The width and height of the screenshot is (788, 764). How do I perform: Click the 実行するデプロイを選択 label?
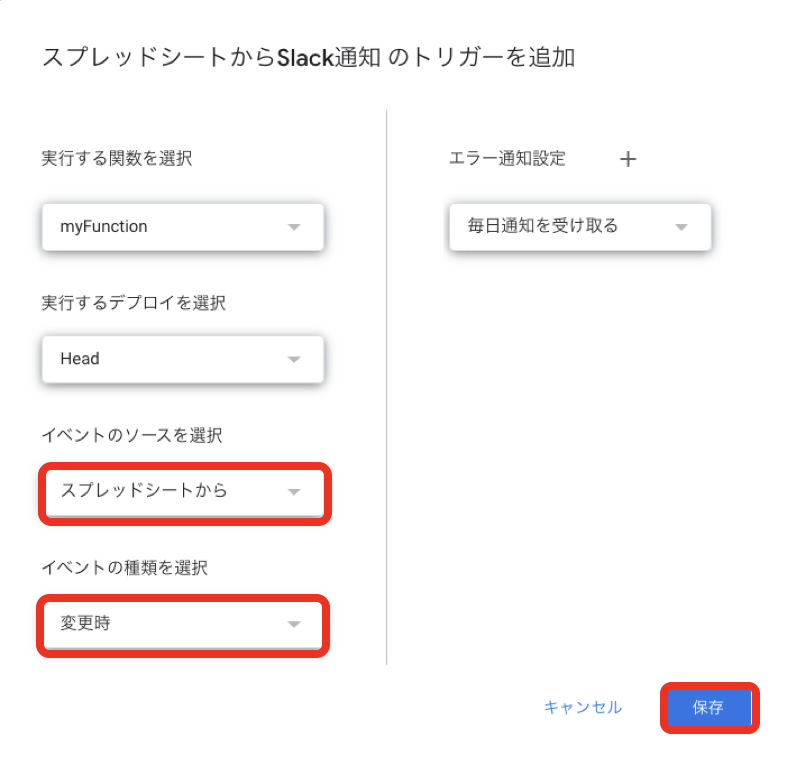pos(133,303)
